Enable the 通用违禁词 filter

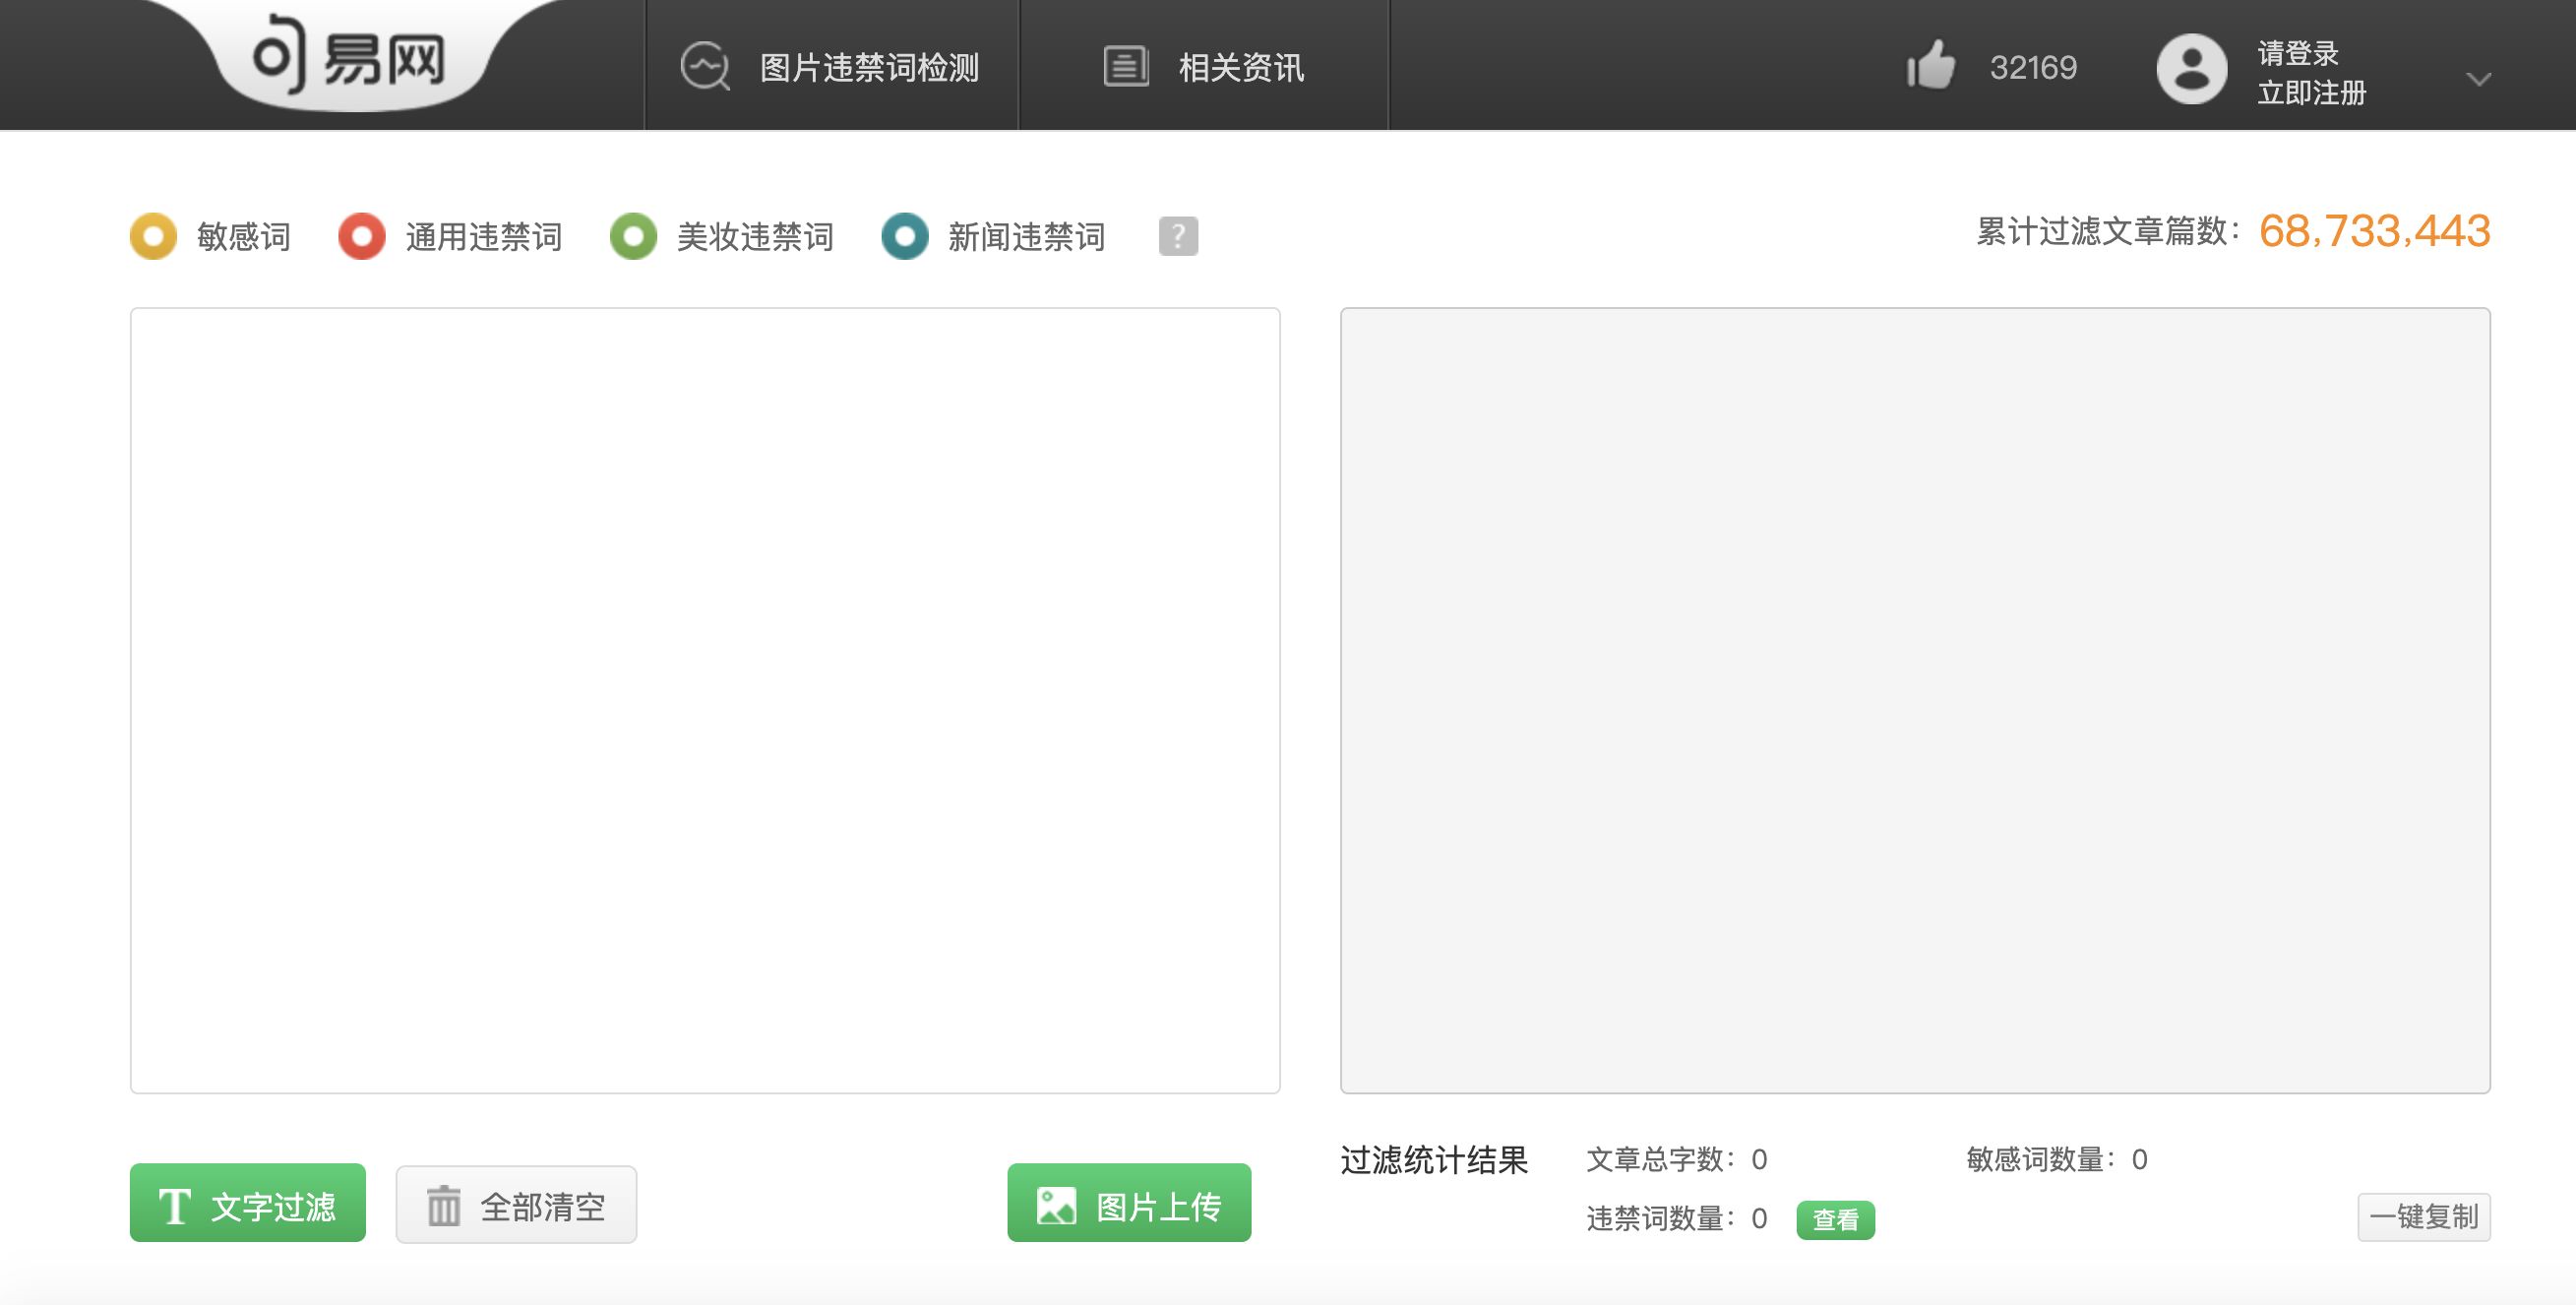pos(362,237)
